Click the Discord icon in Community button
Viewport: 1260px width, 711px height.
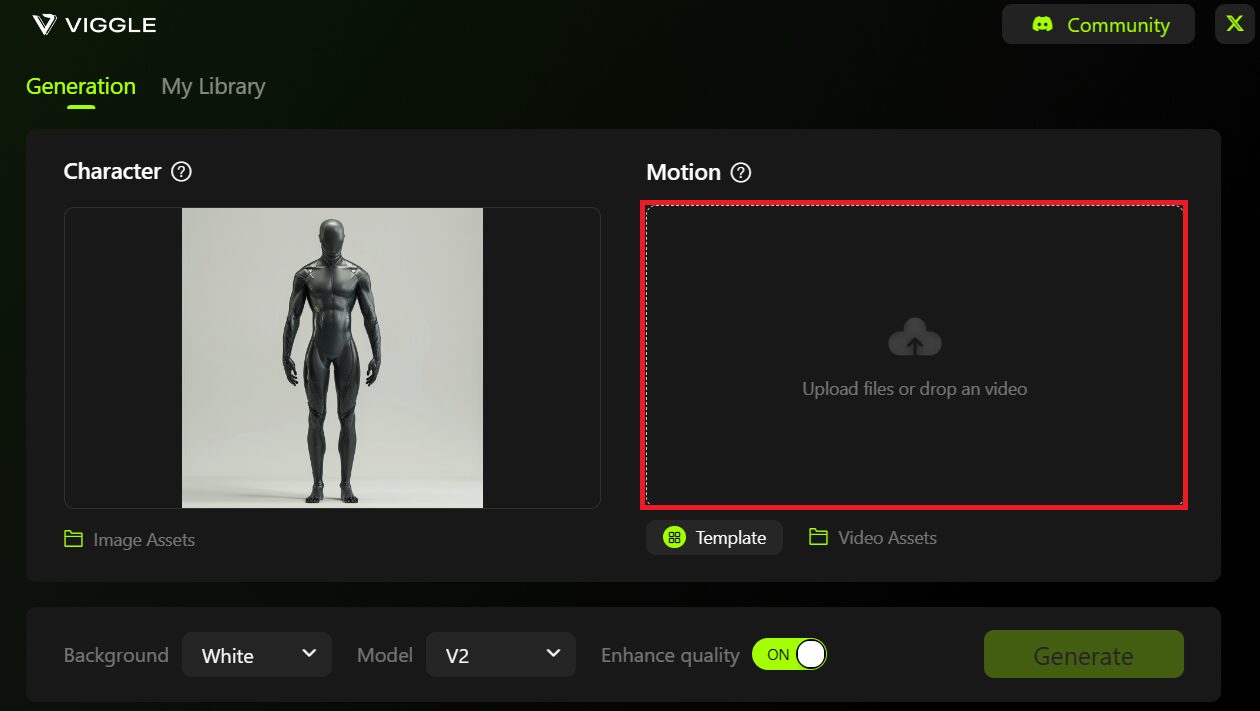click(x=1042, y=25)
